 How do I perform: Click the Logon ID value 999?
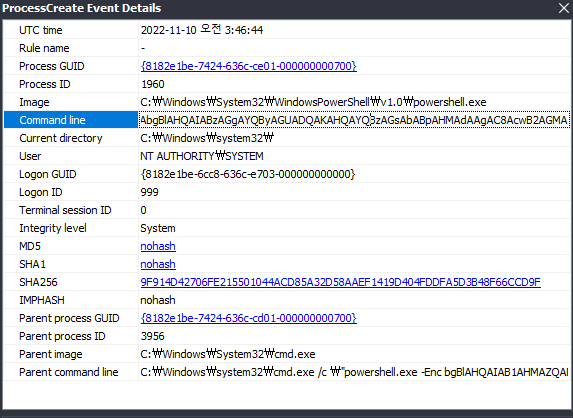pyautogui.click(x=149, y=192)
